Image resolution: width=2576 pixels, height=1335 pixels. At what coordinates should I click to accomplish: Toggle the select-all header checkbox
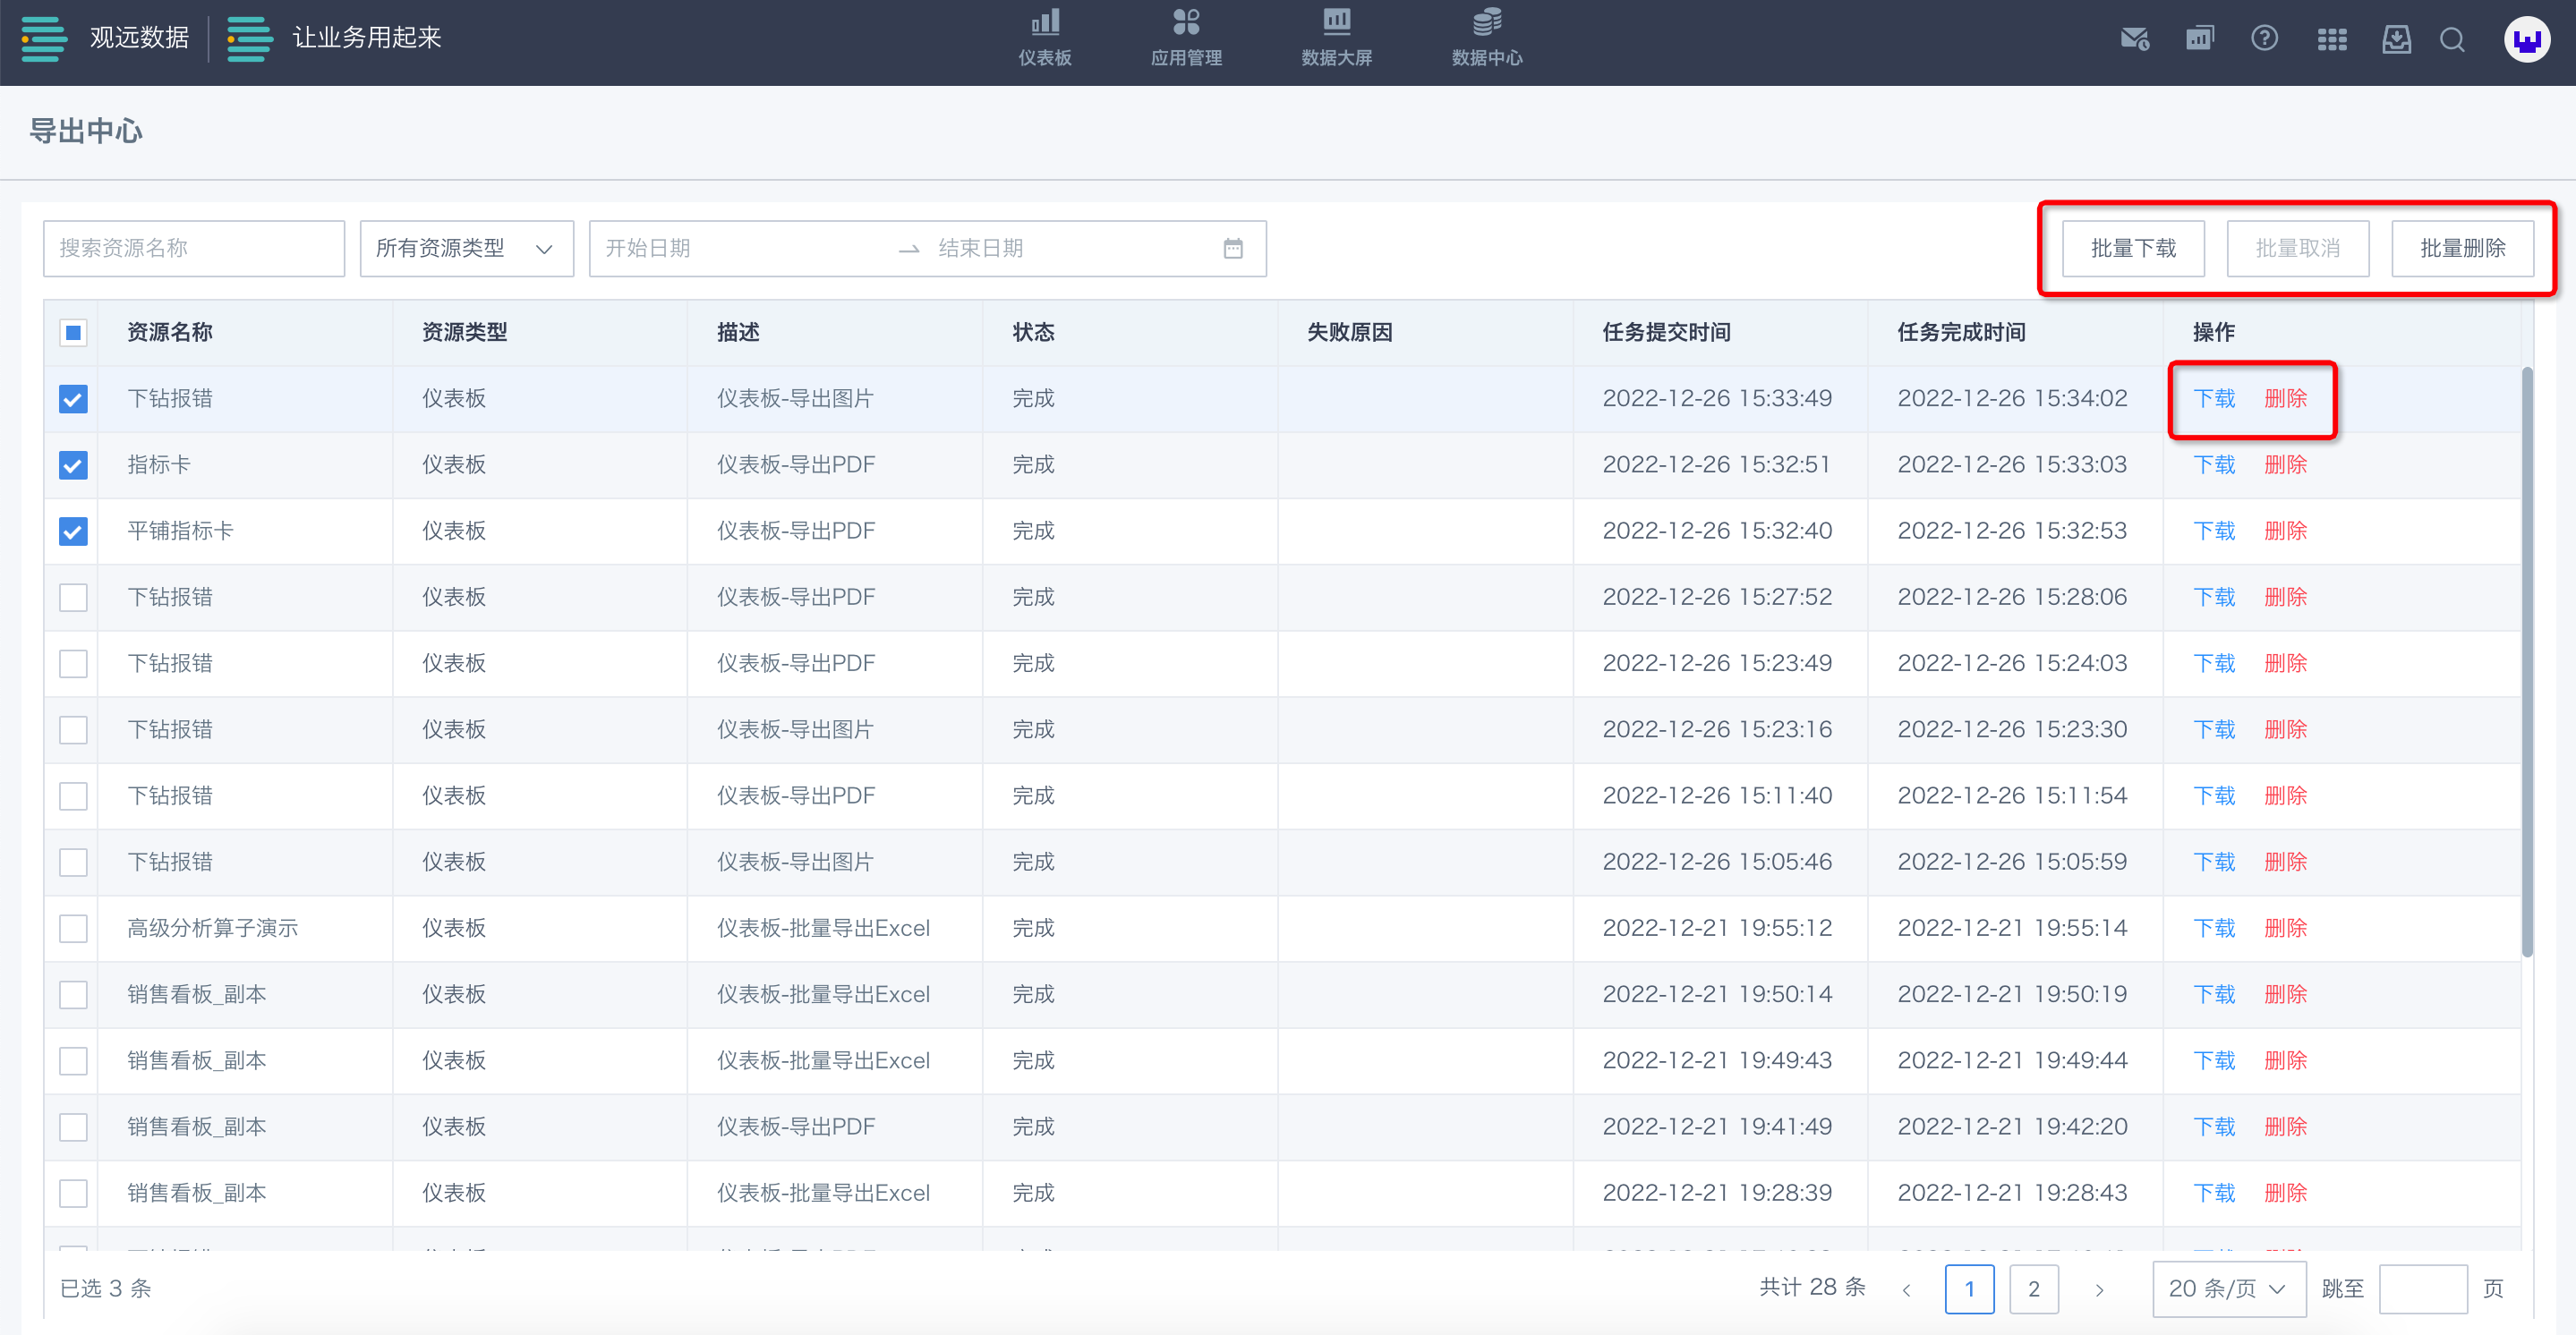click(x=73, y=332)
